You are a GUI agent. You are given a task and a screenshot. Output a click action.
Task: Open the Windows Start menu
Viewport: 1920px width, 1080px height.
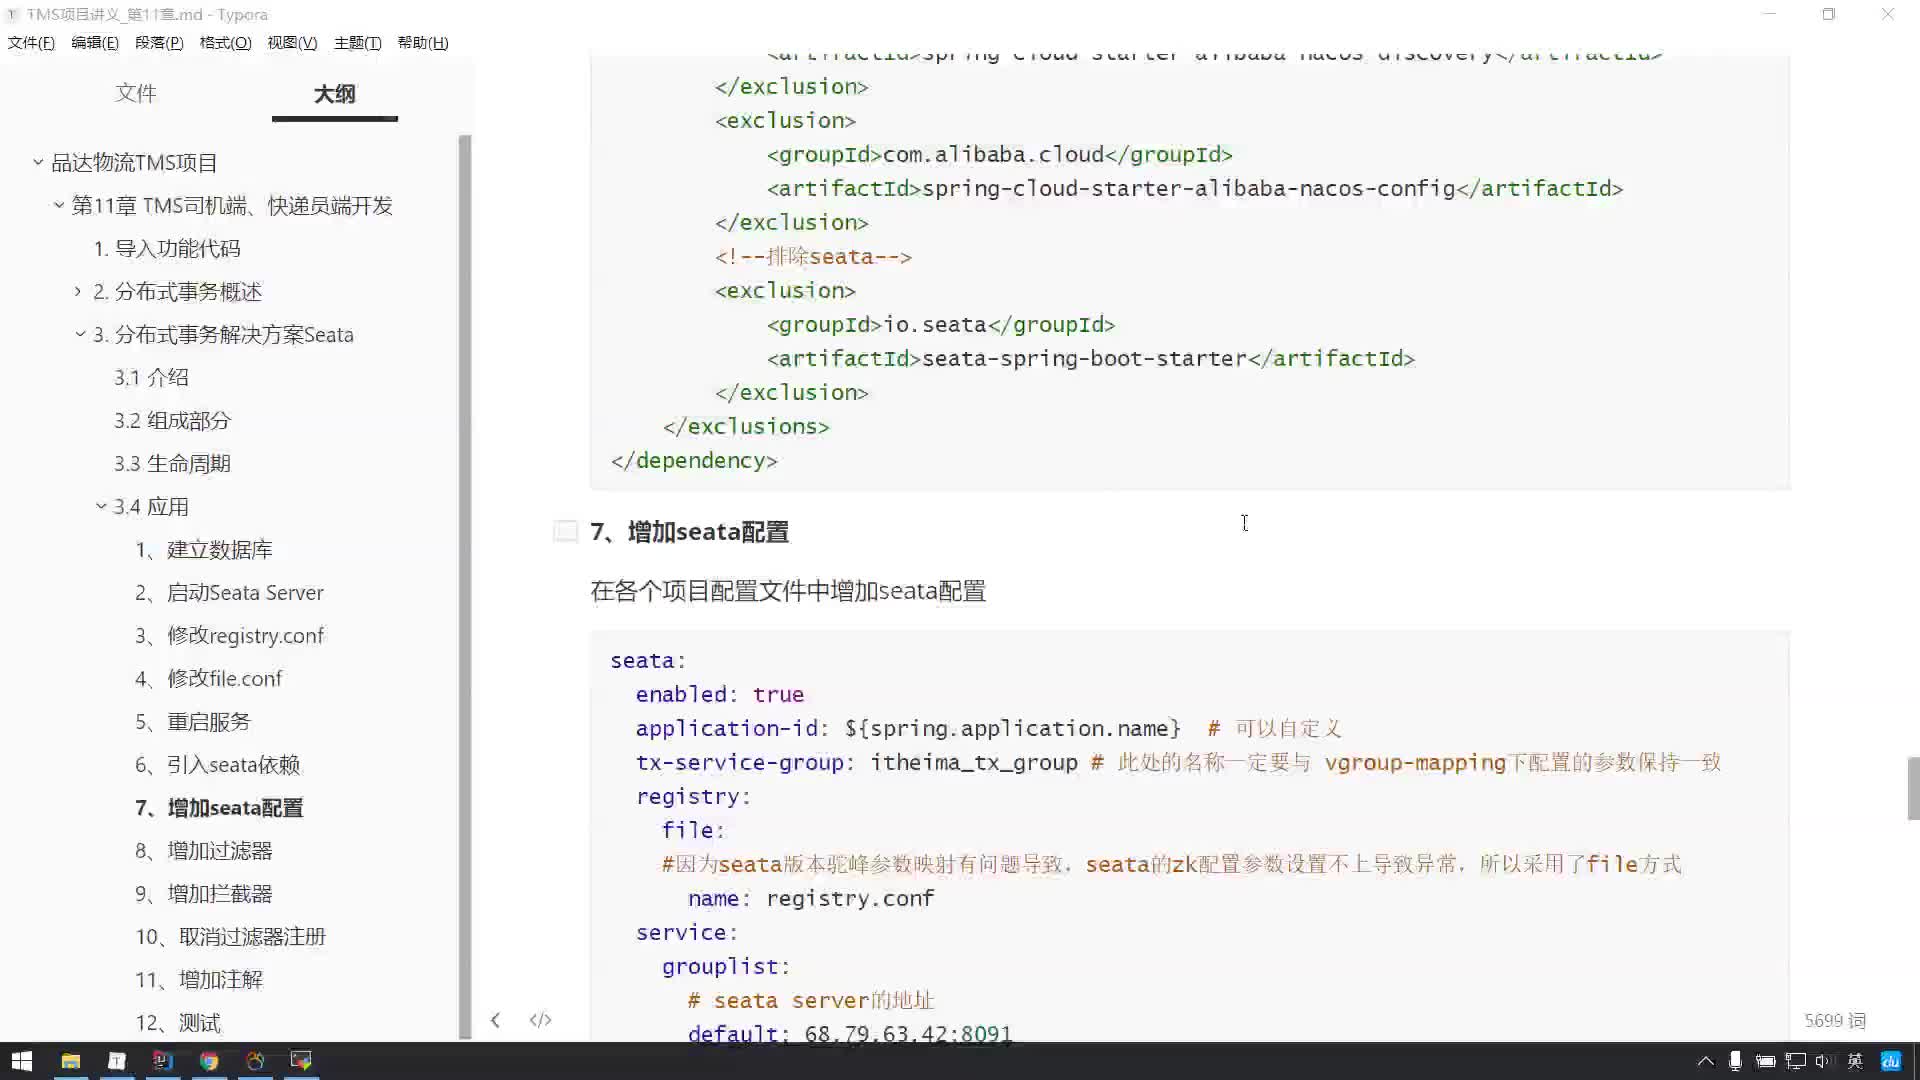pyautogui.click(x=22, y=1061)
